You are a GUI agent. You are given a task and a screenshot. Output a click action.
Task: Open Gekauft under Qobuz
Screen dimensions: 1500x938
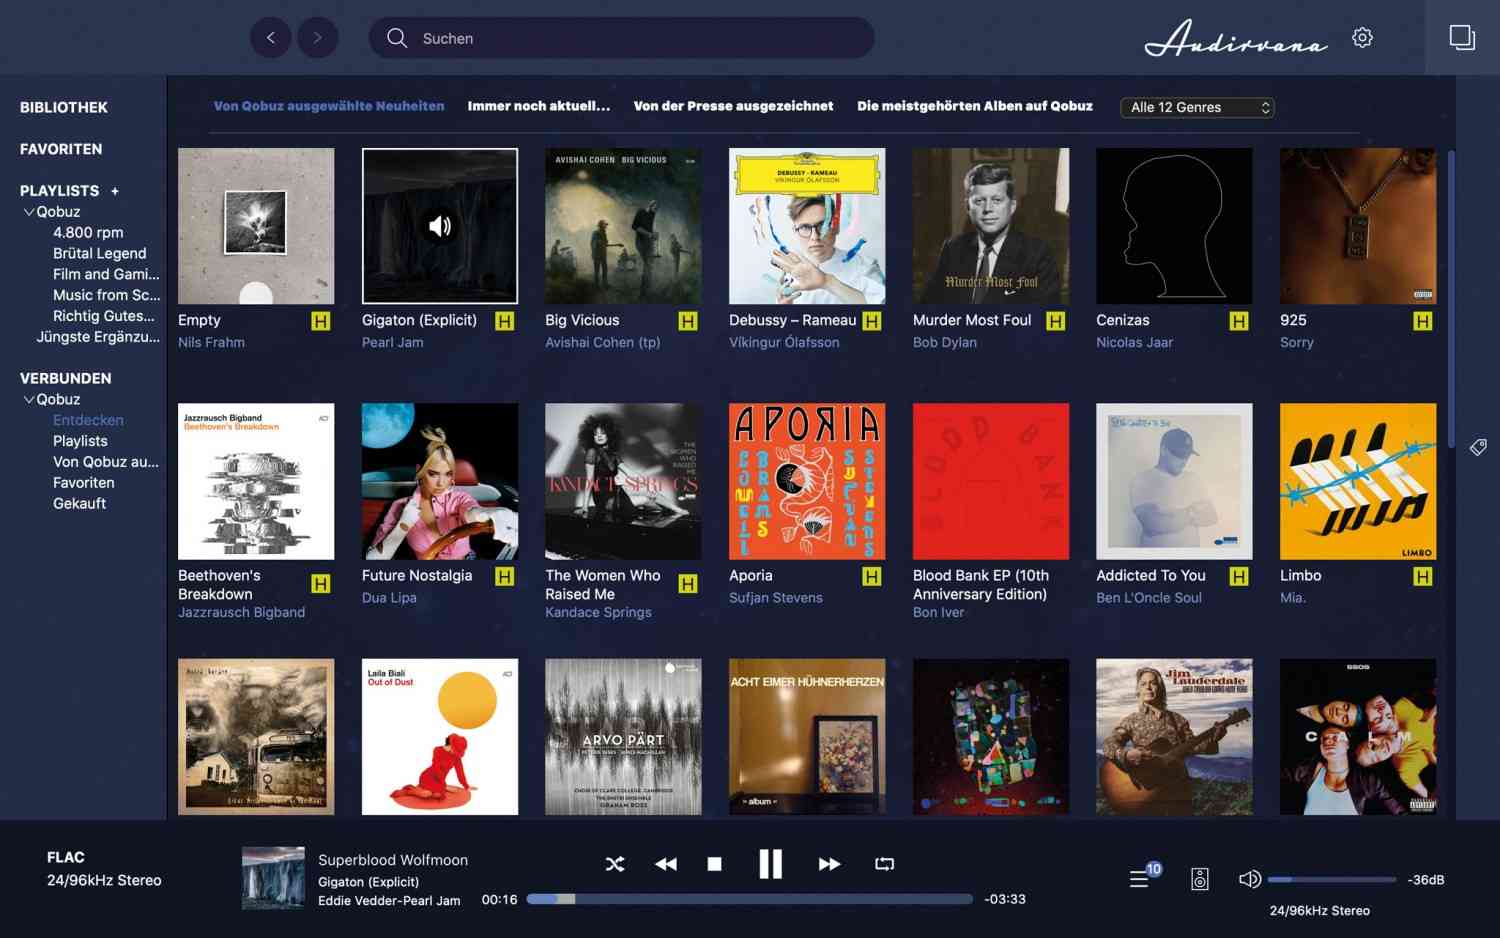click(80, 503)
